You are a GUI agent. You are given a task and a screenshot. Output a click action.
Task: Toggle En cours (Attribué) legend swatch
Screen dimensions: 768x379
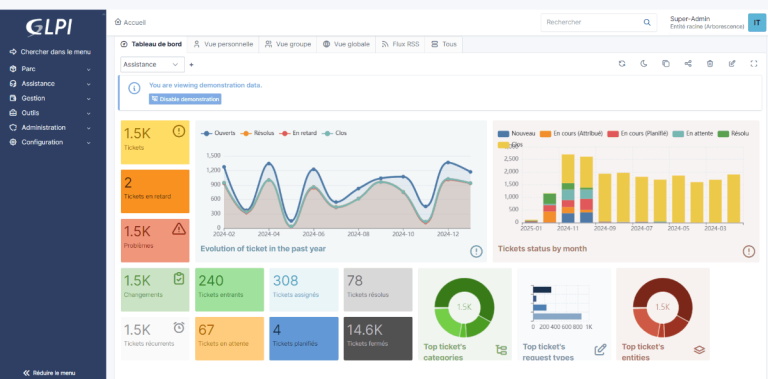point(545,133)
